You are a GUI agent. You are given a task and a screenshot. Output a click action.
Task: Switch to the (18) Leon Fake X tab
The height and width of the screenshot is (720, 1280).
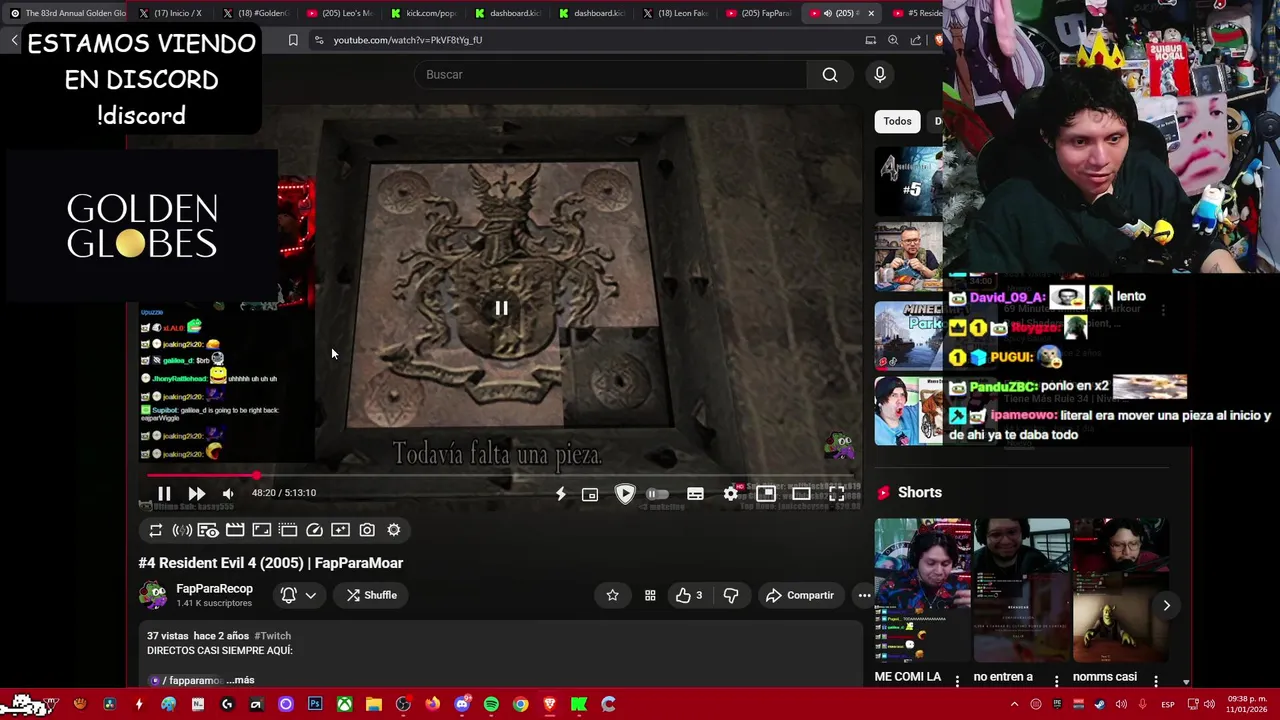[x=675, y=13]
